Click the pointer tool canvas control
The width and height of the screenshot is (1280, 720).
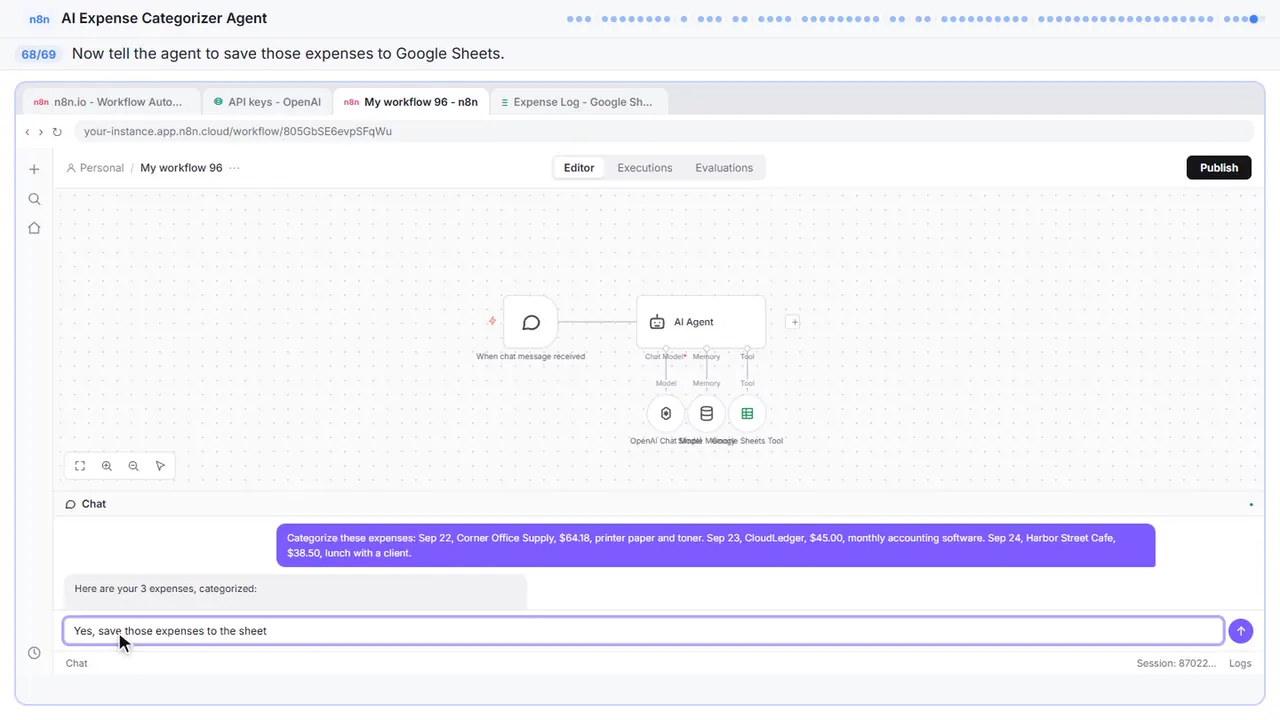[x=160, y=466]
